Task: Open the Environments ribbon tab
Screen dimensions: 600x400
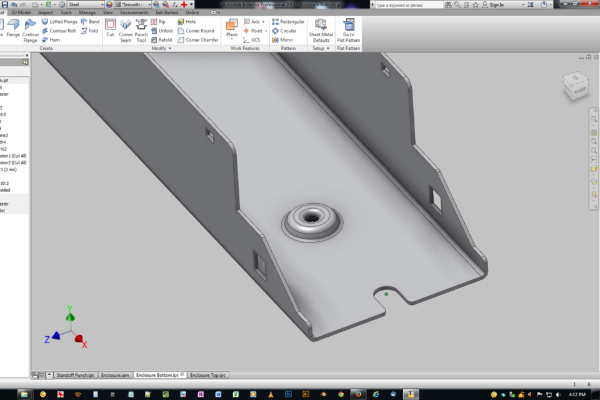Action: [x=134, y=12]
